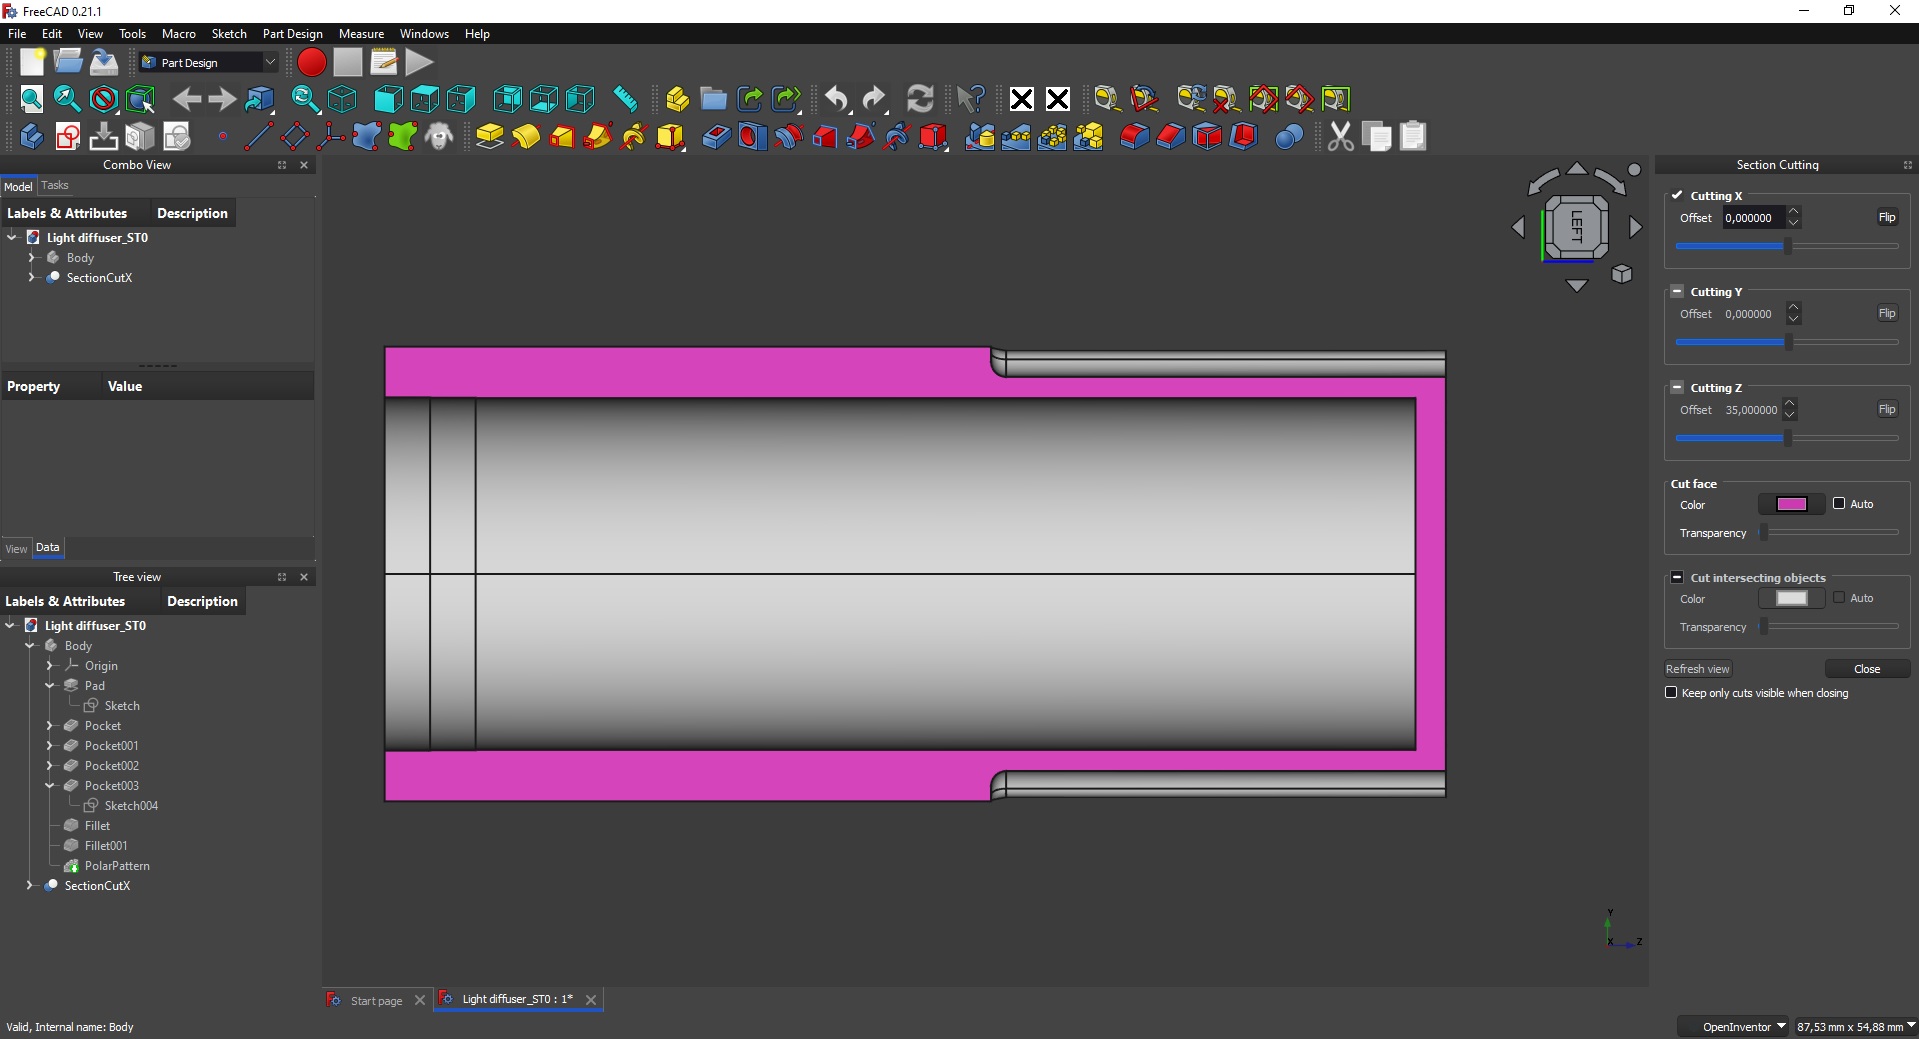This screenshot has width=1919, height=1039.
Task: Open the Part Design workbench dropdown
Action: pyautogui.click(x=208, y=62)
